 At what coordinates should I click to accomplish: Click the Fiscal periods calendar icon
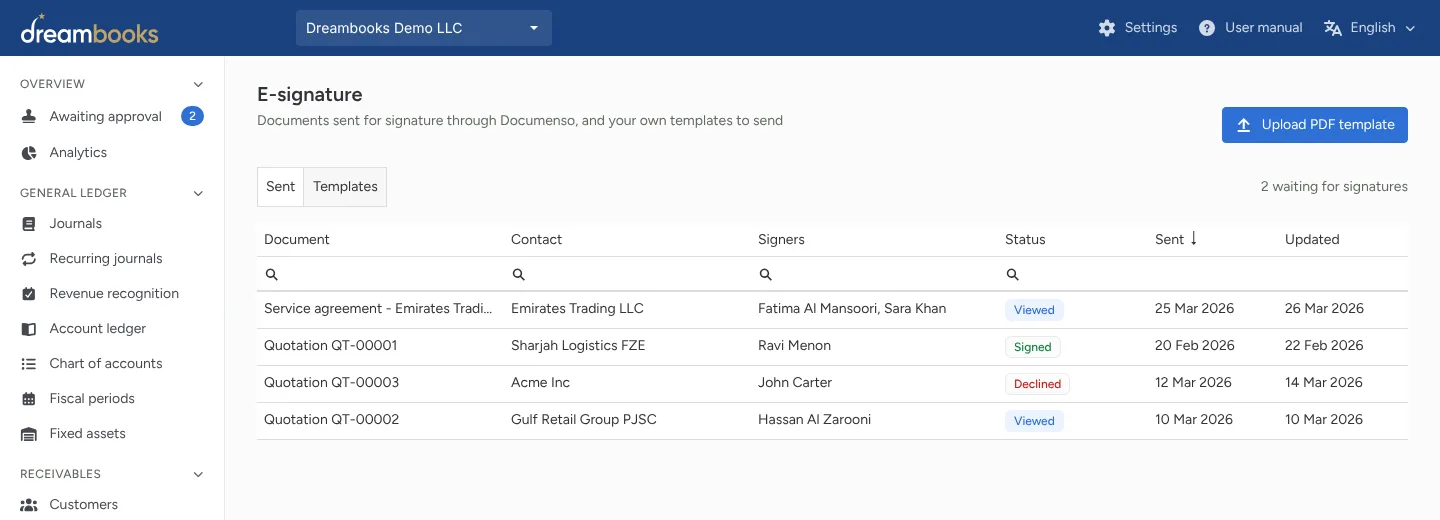click(x=29, y=399)
